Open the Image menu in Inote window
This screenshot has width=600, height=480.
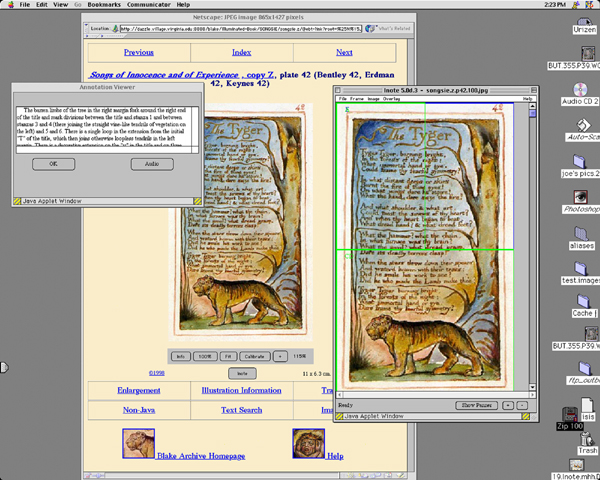[373, 99]
